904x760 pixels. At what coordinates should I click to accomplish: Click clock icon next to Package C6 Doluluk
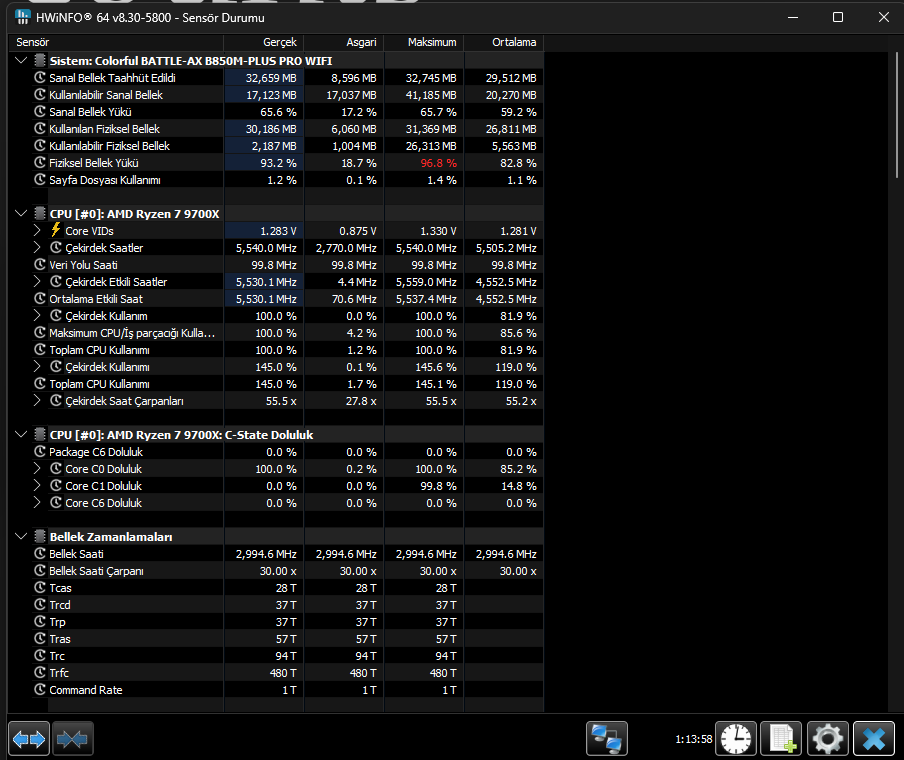tap(40, 452)
